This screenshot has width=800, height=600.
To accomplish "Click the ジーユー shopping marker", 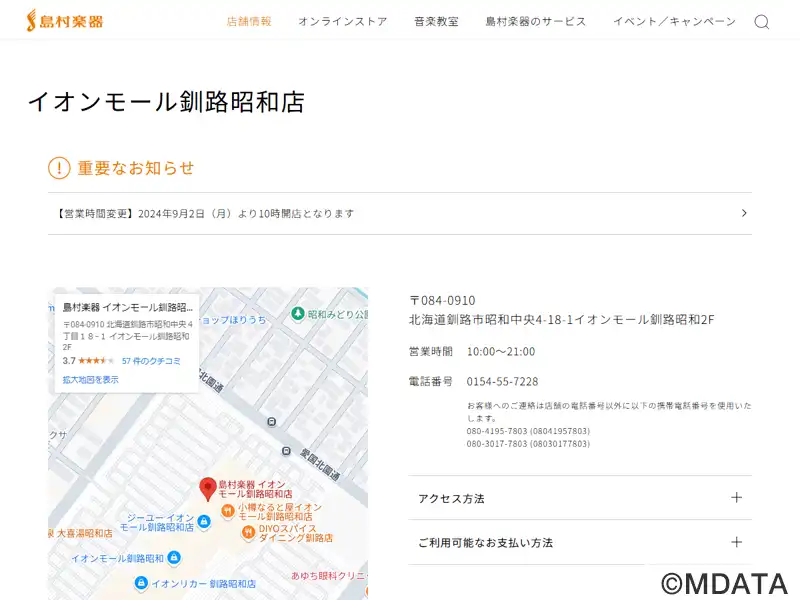I will [x=204, y=521].
